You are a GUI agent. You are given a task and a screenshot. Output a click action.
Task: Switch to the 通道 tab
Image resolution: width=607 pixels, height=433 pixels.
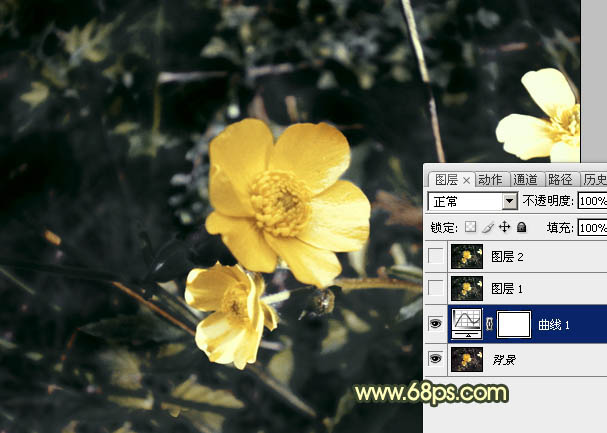coord(525,180)
